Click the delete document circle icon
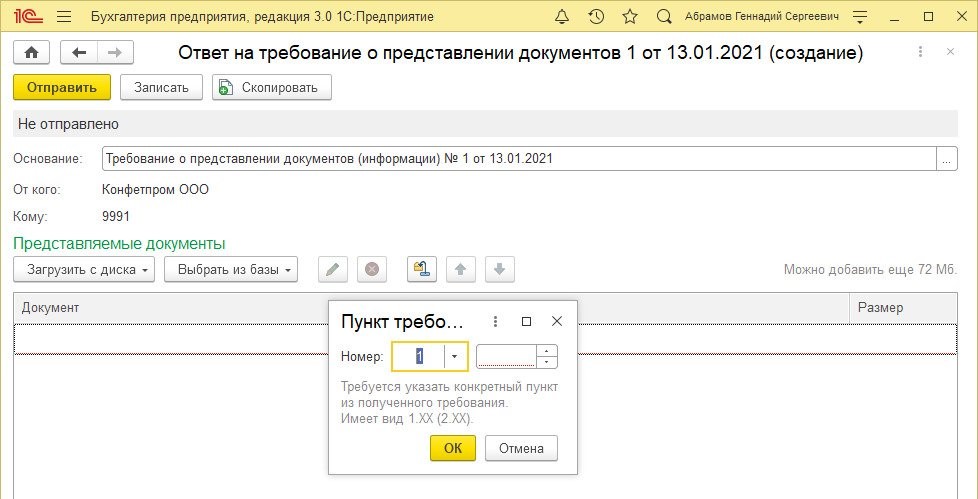Viewport: 978px width, 499px height. [x=371, y=269]
